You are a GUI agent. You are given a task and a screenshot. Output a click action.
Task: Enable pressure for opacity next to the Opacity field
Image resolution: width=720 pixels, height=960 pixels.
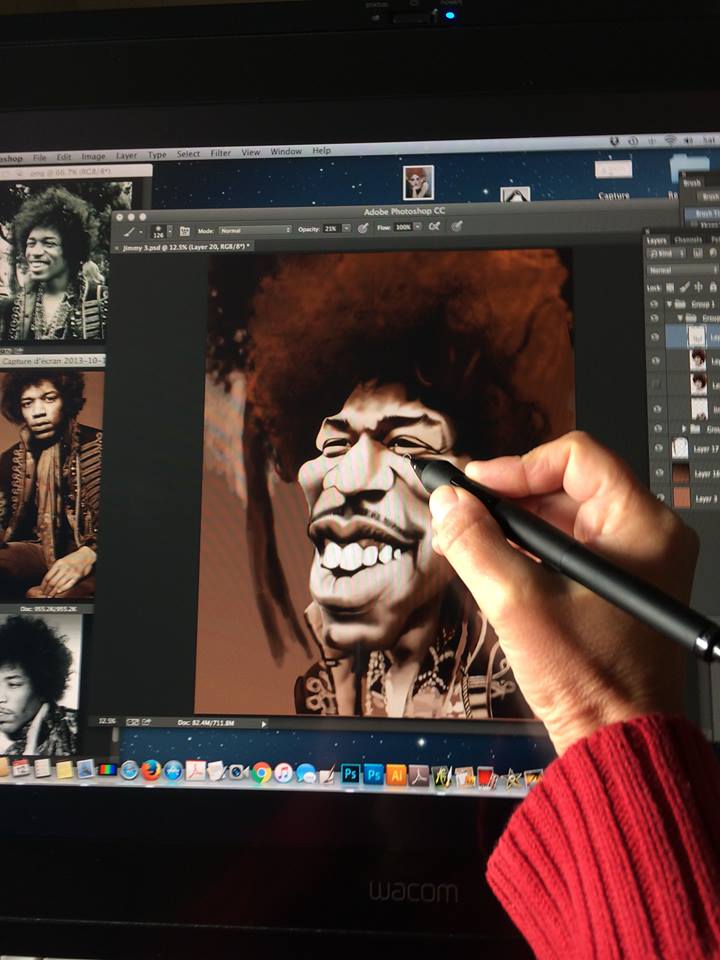click(363, 228)
